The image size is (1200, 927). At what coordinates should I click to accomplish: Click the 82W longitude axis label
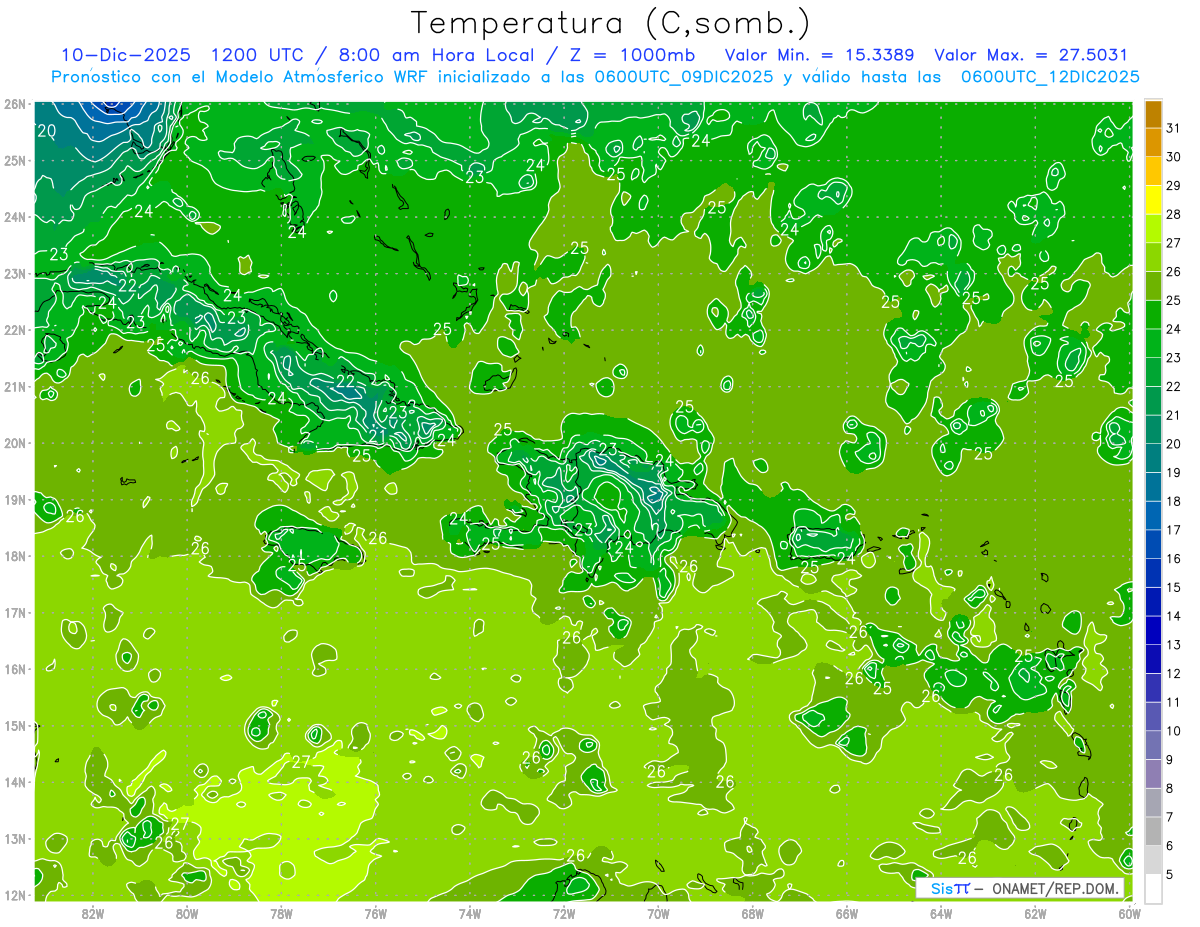coord(93,913)
